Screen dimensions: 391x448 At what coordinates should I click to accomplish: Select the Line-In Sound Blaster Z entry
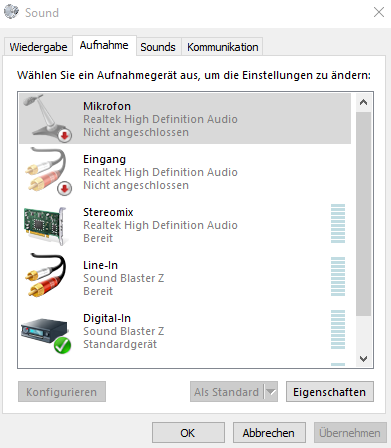click(x=185, y=277)
